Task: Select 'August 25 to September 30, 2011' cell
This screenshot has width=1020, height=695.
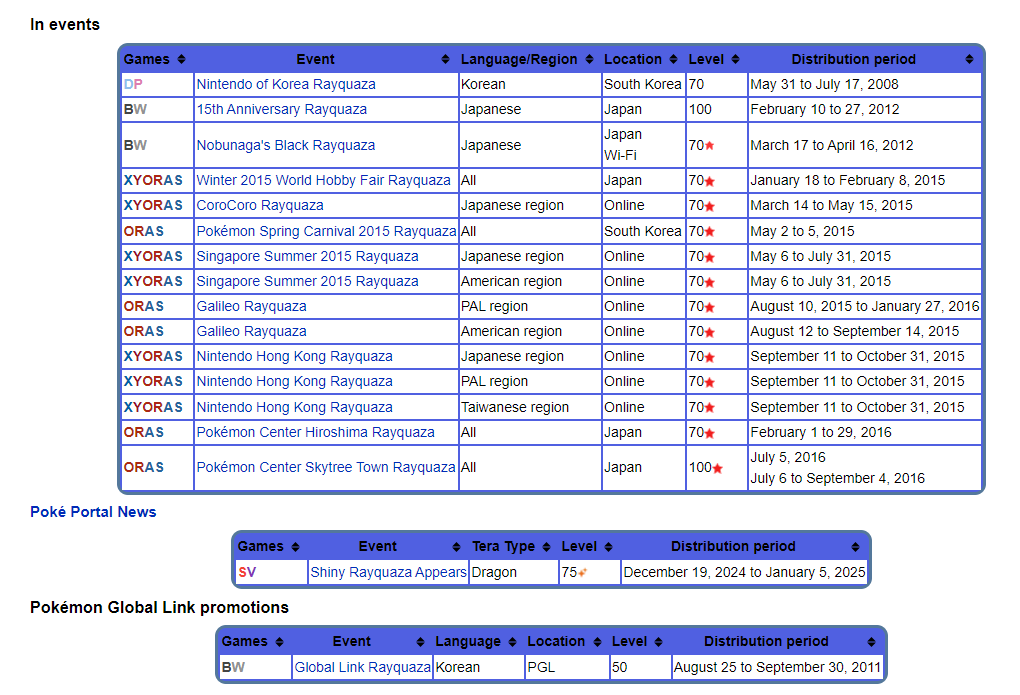Action: (x=777, y=668)
